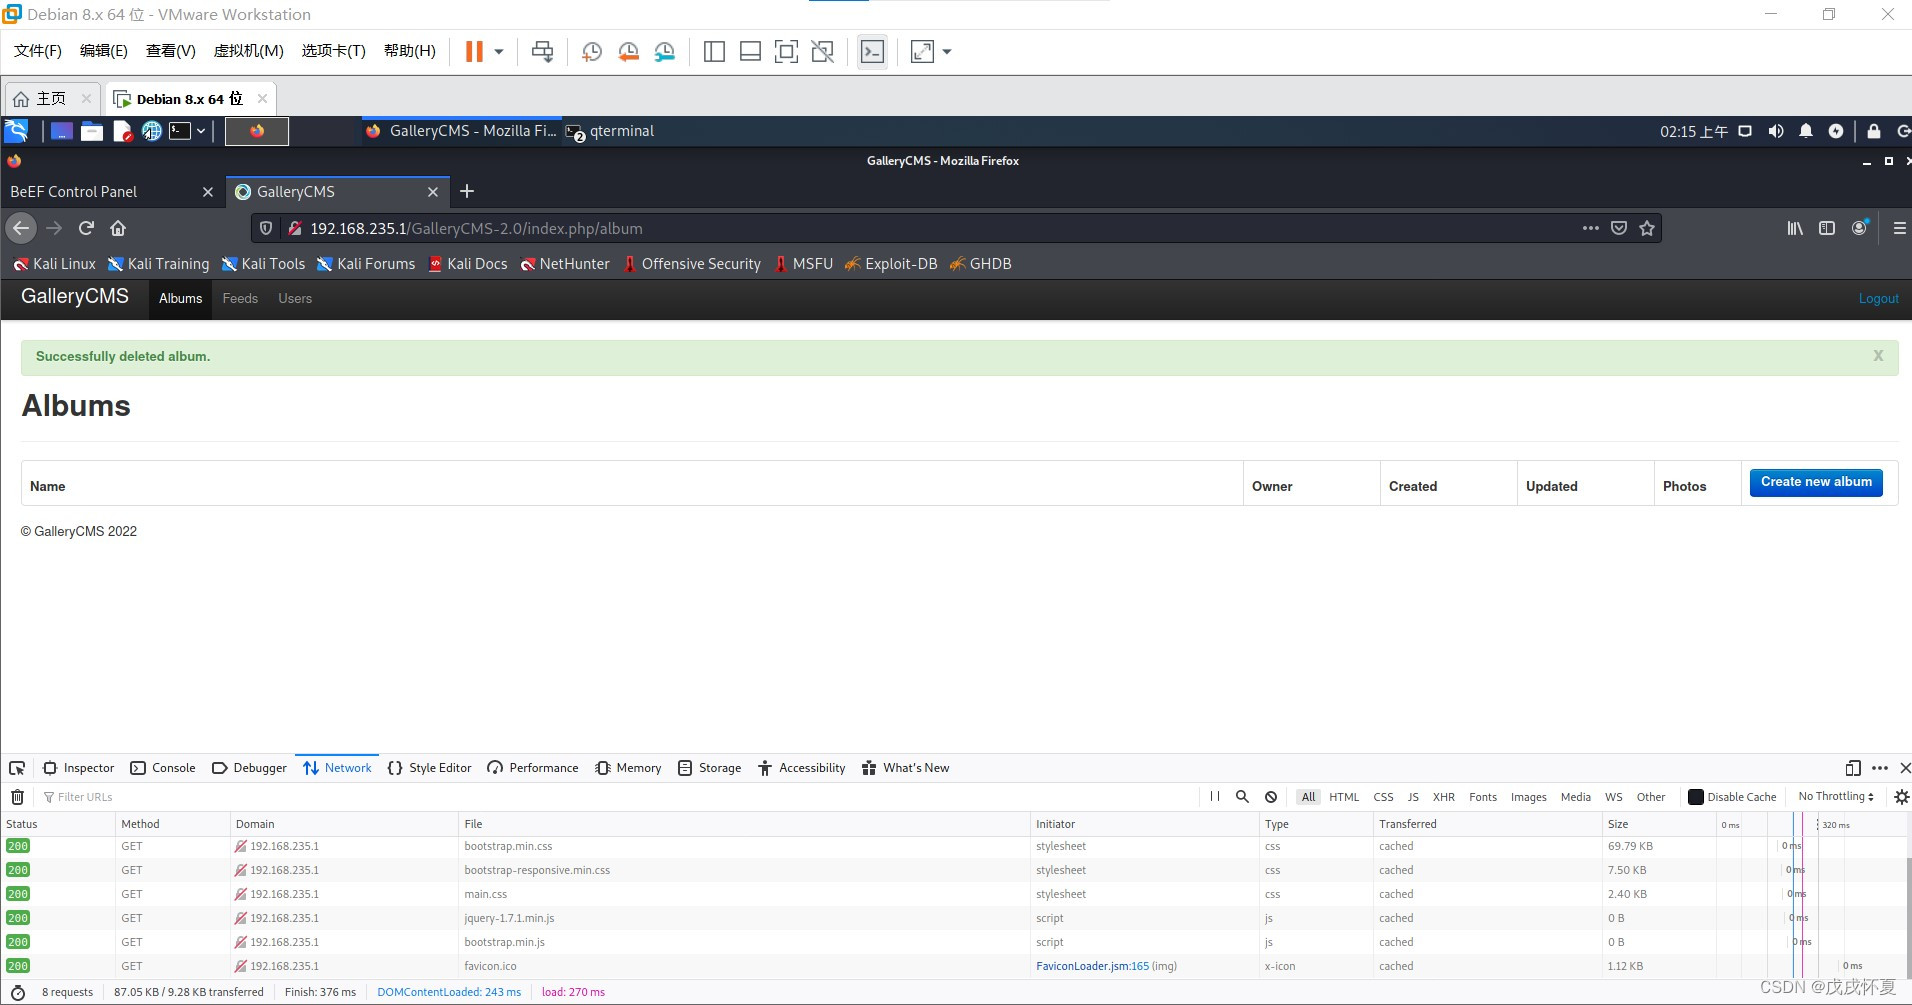Clear the network request log
Image resolution: width=1912 pixels, height=1005 pixels.
(17, 797)
